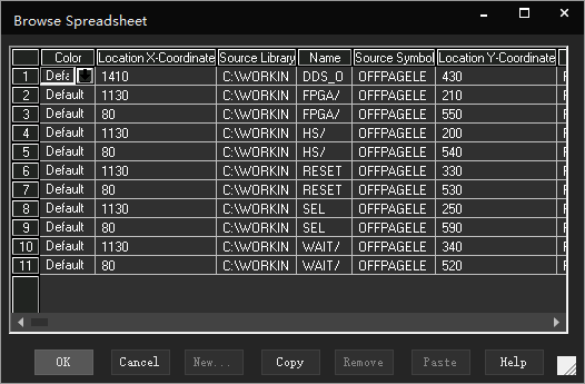Click the X-coordinate cell 1130 in row 10

click(x=156, y=247)
